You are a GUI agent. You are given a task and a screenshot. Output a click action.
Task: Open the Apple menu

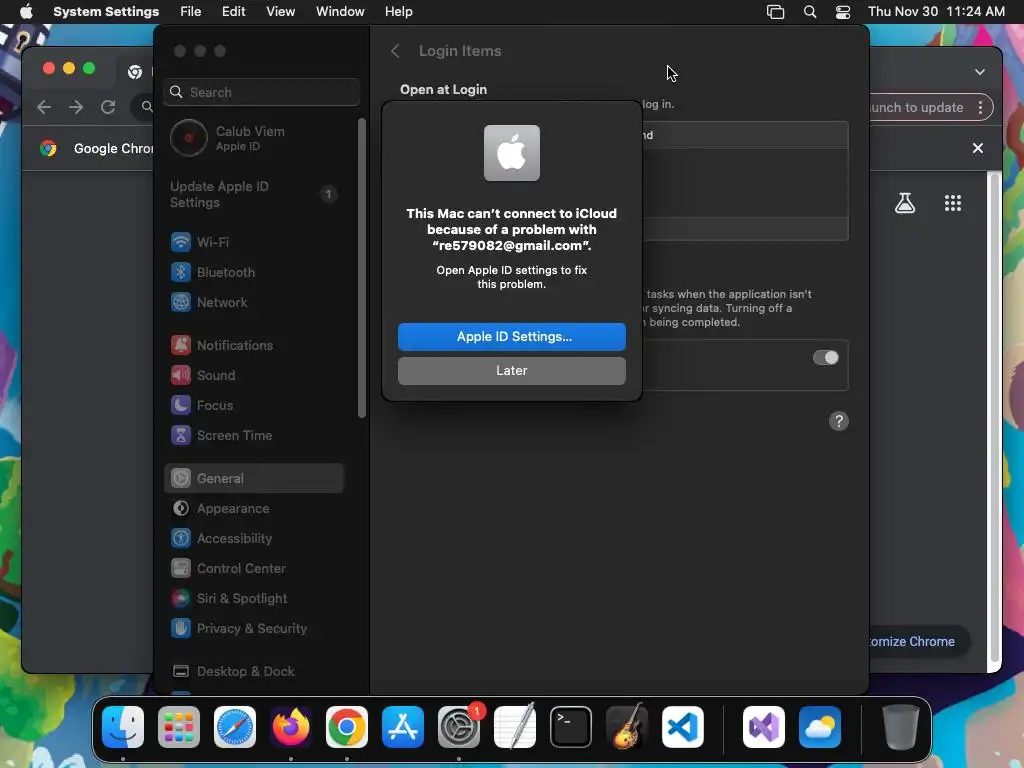(26, 11)
